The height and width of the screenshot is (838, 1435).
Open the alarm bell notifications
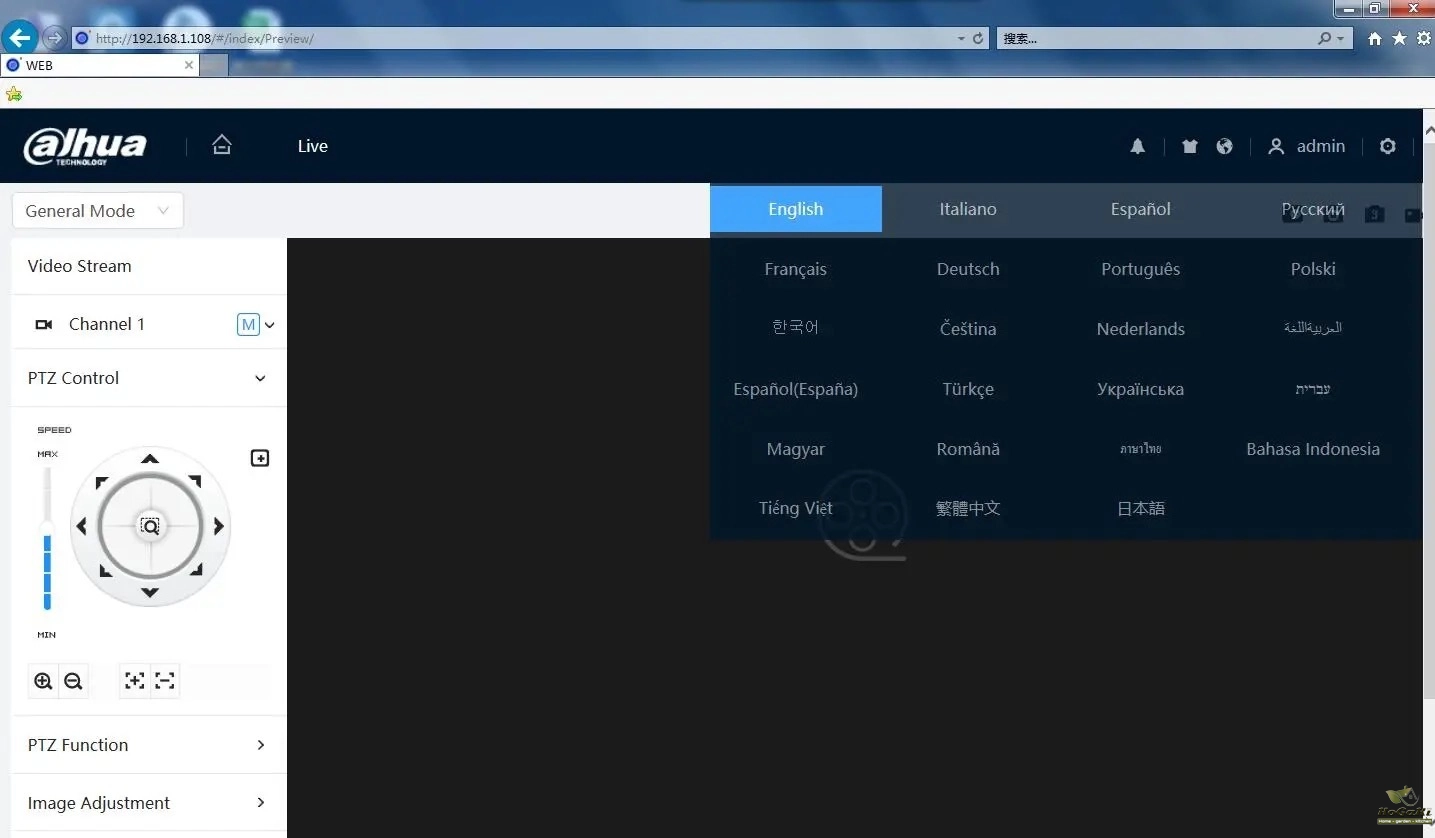pos(1137,146)
